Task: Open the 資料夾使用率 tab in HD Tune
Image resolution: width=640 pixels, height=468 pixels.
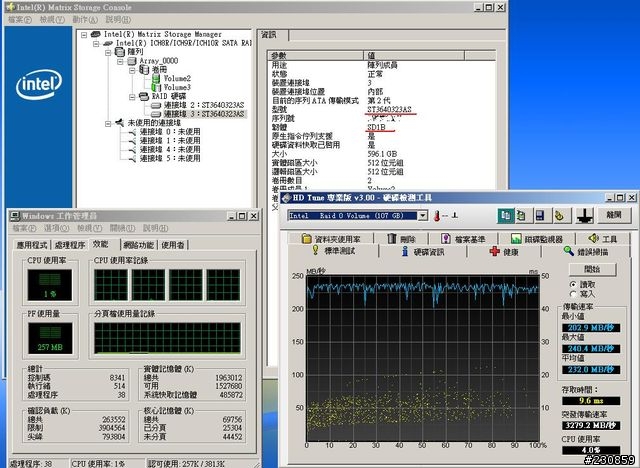Action: pos(331,239)
